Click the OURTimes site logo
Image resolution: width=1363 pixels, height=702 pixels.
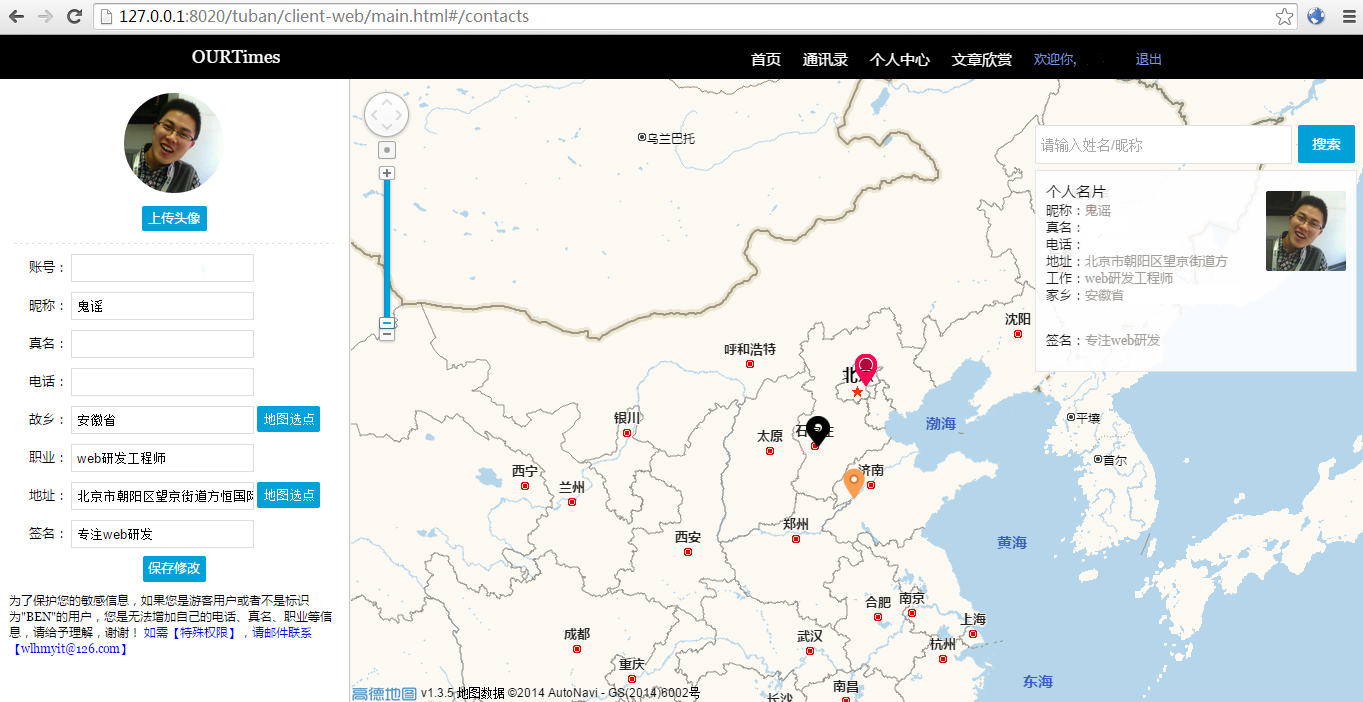236,57
